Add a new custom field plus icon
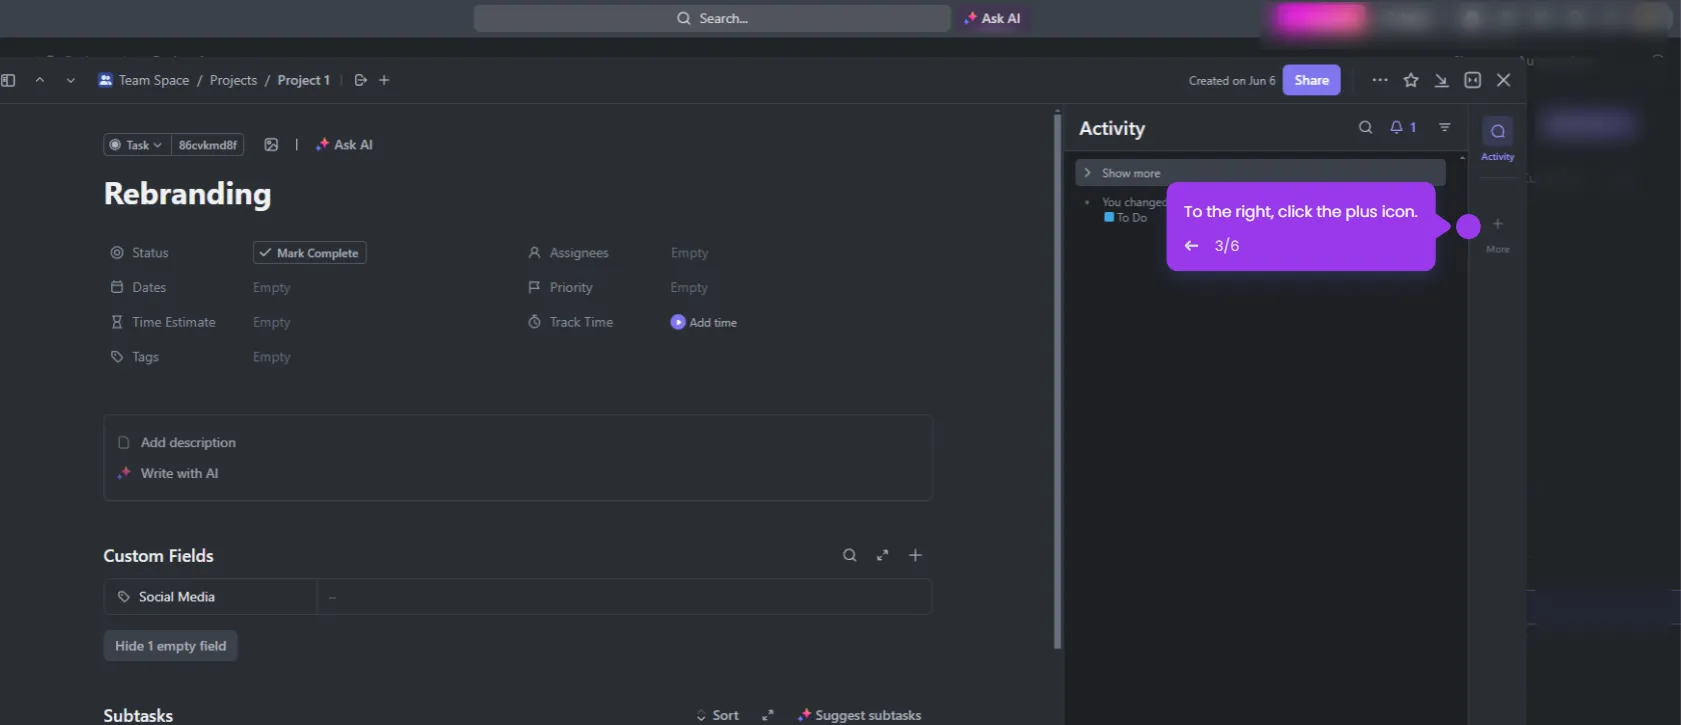The width and height of the screenshot is (1681, 725). 915,556
